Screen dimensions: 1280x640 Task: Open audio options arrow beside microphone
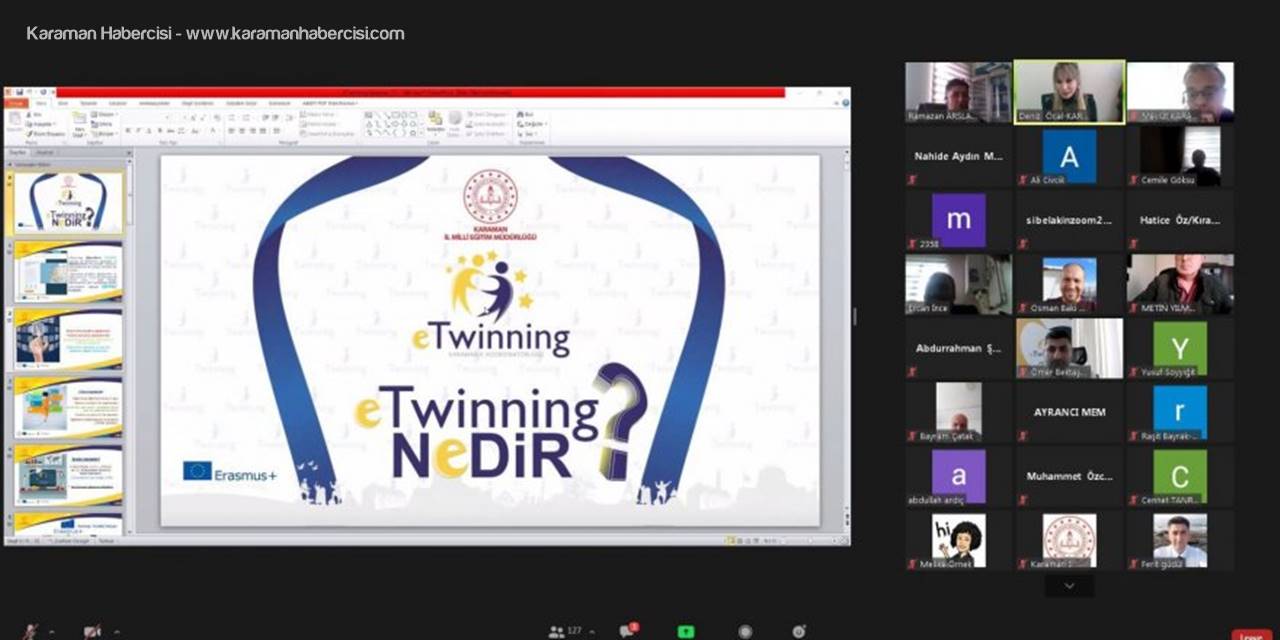[x=51, y=632]
